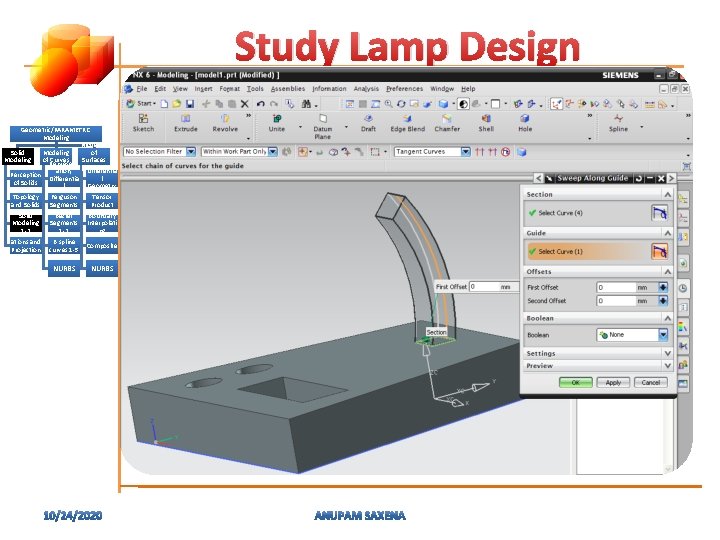This screenshot has height=540, width=720.
Task: Open Tangent Curves rule dropdown
Action: pos(466,152)
